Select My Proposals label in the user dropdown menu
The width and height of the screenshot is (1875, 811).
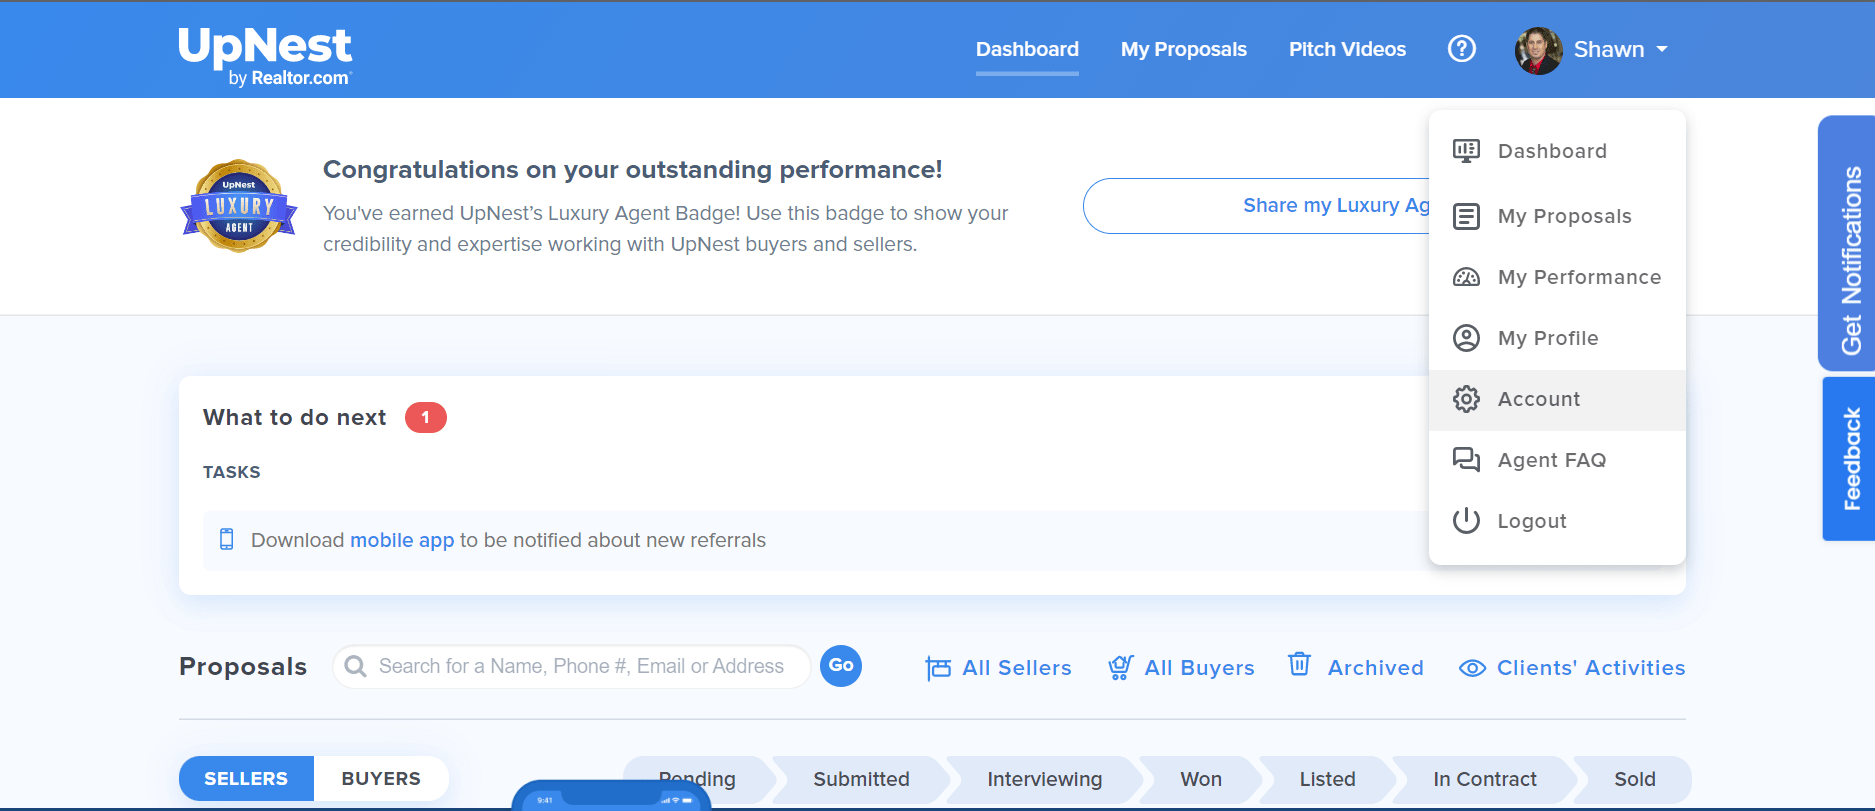[1564, 216]
